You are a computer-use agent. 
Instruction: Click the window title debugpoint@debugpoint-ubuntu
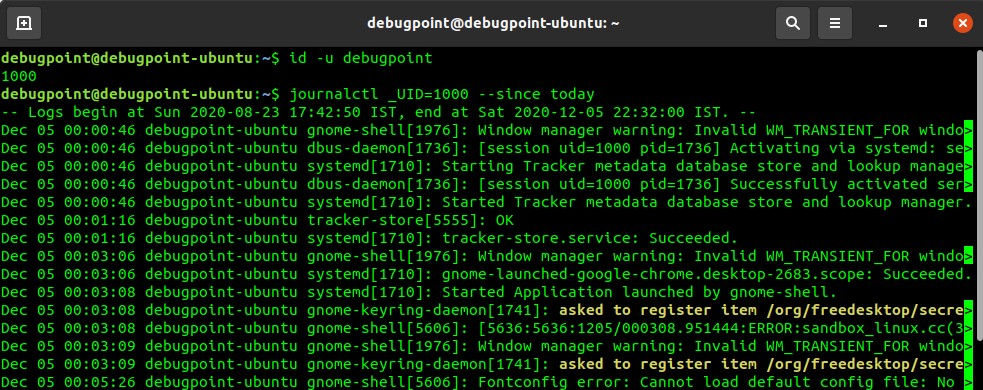click(493, 23)
